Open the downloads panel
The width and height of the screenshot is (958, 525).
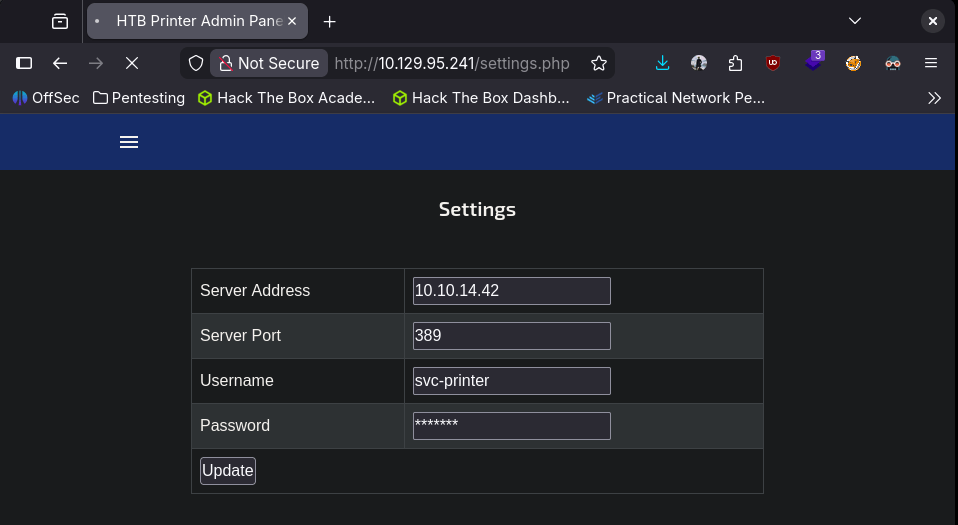point(662,63)
